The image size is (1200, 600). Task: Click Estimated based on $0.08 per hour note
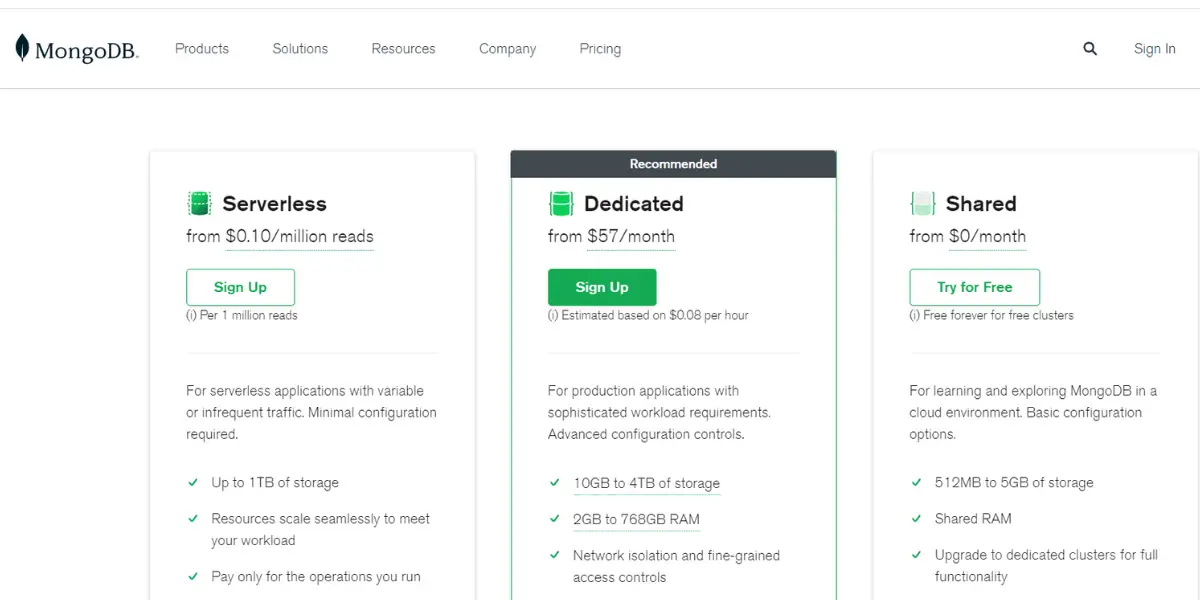(648, 316)
